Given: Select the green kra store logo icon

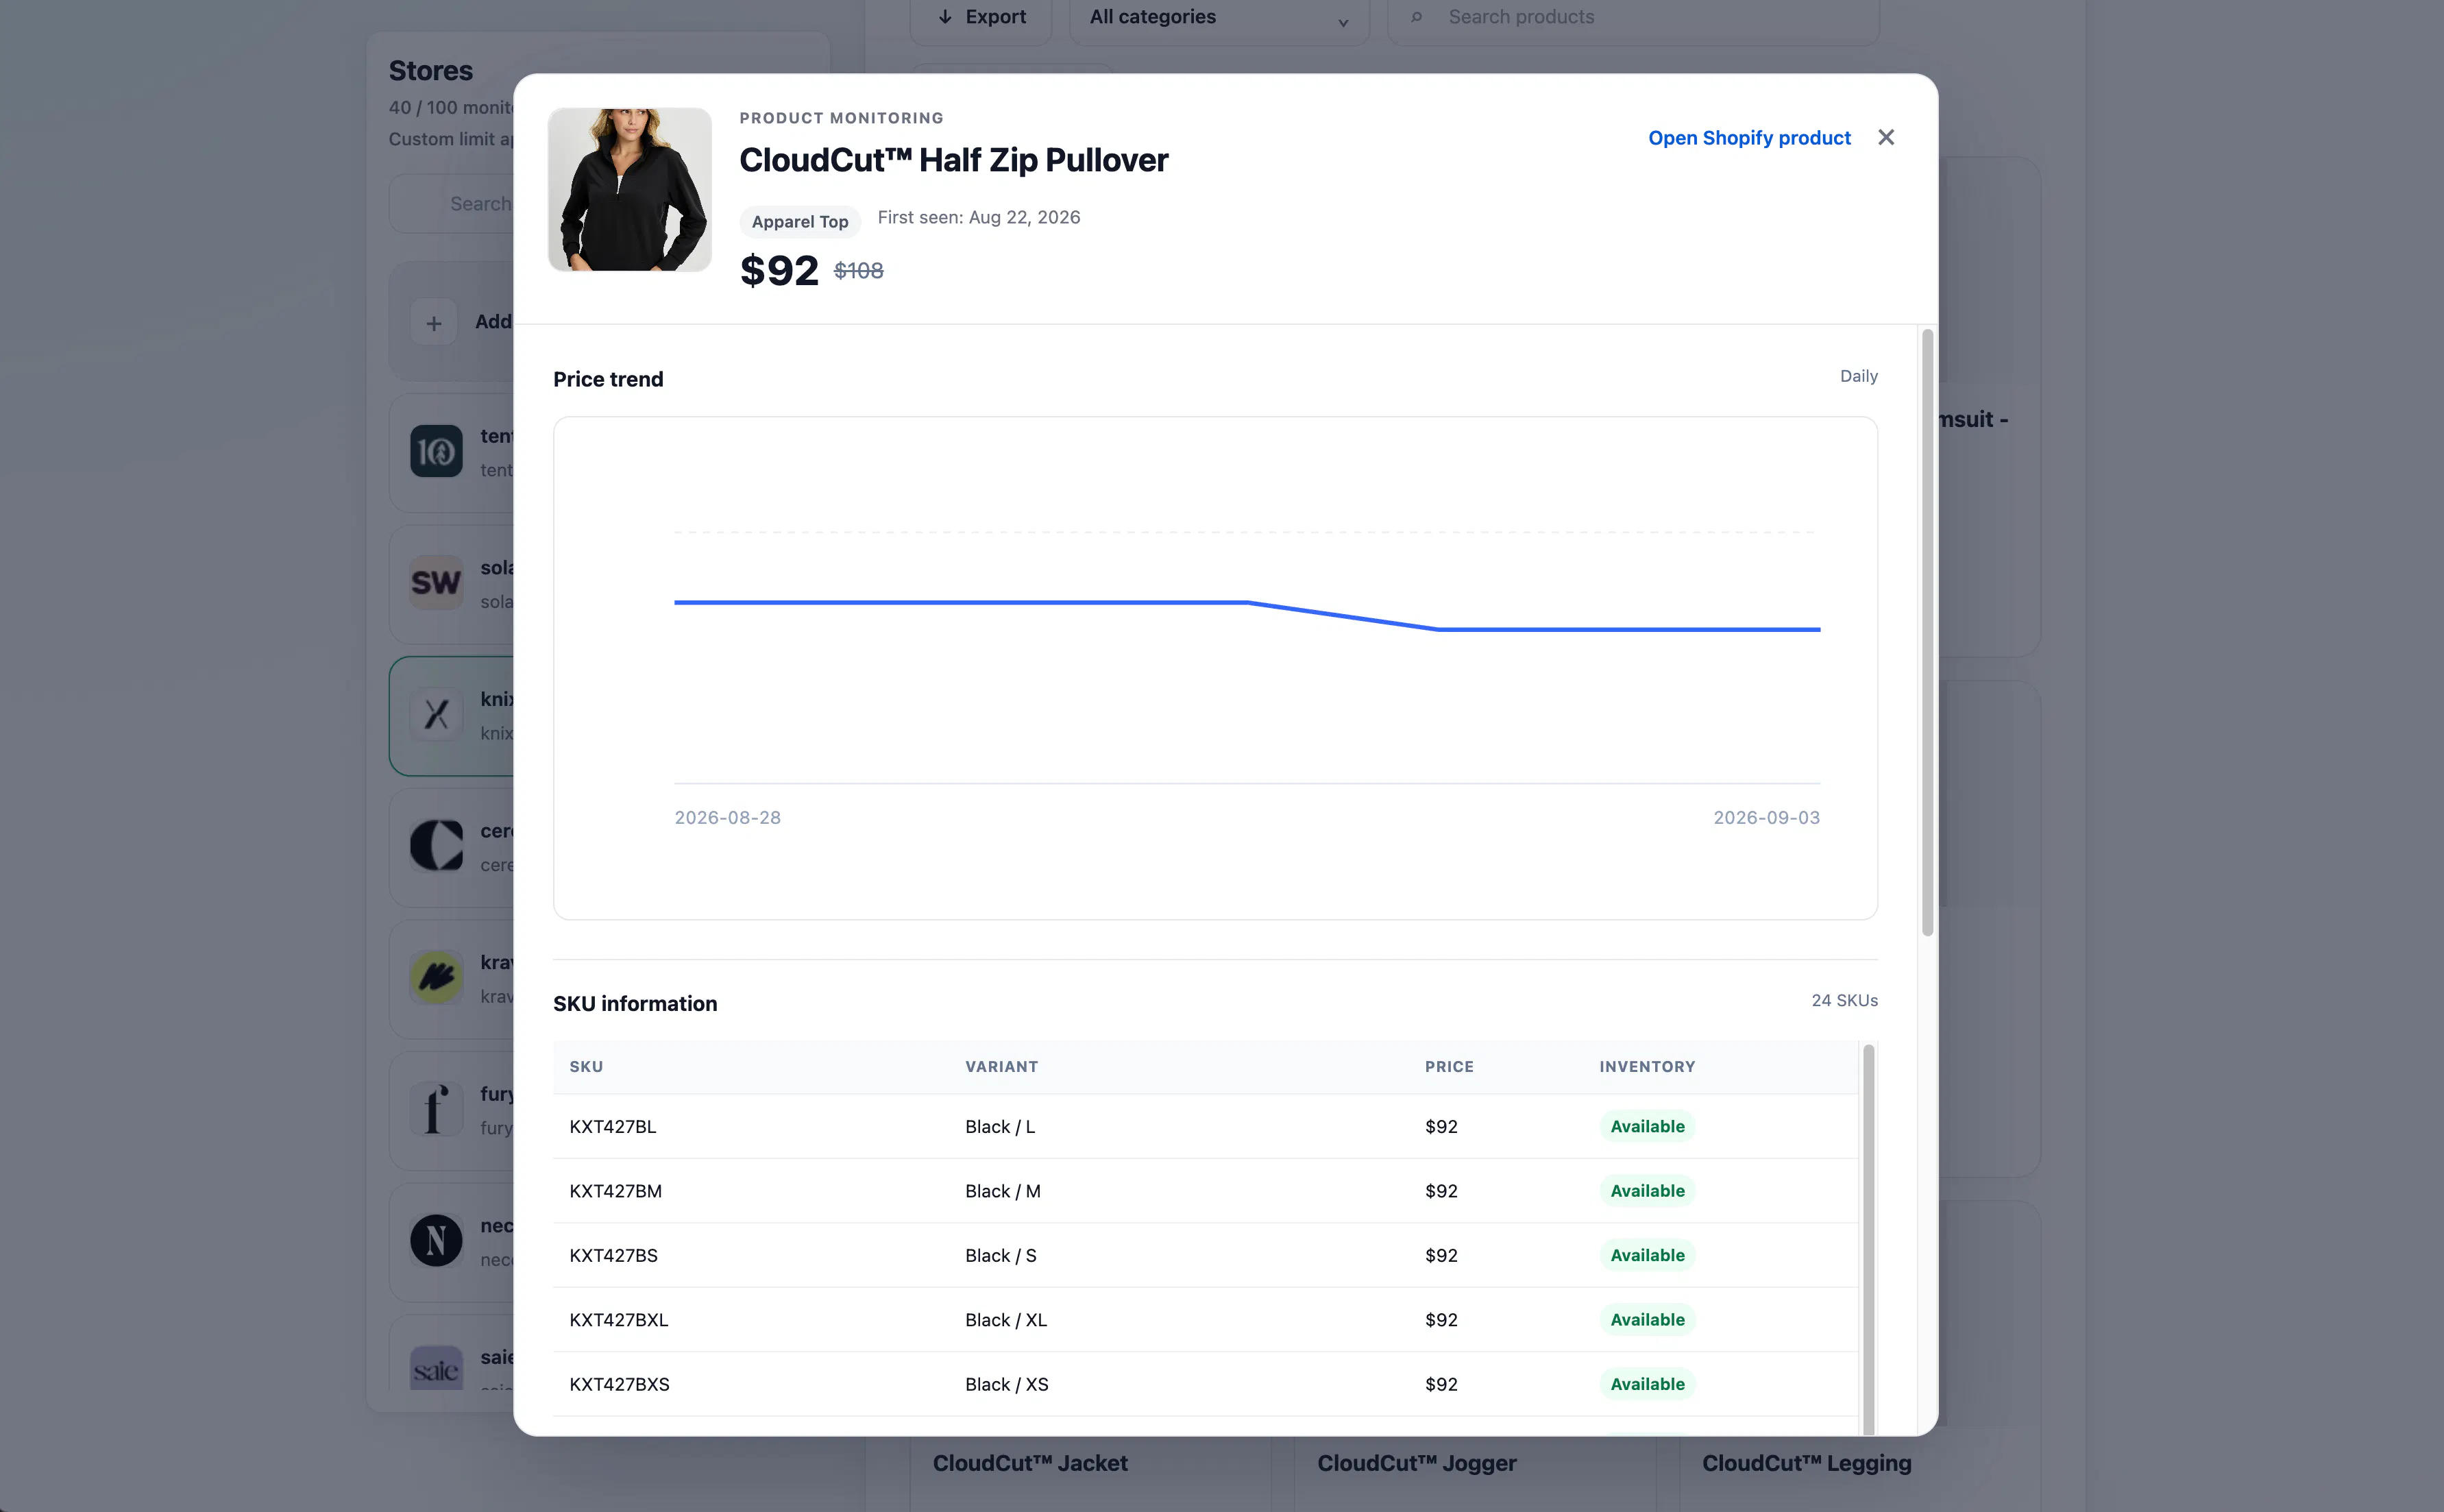Looking at the screenshot, I should (436, 978).
